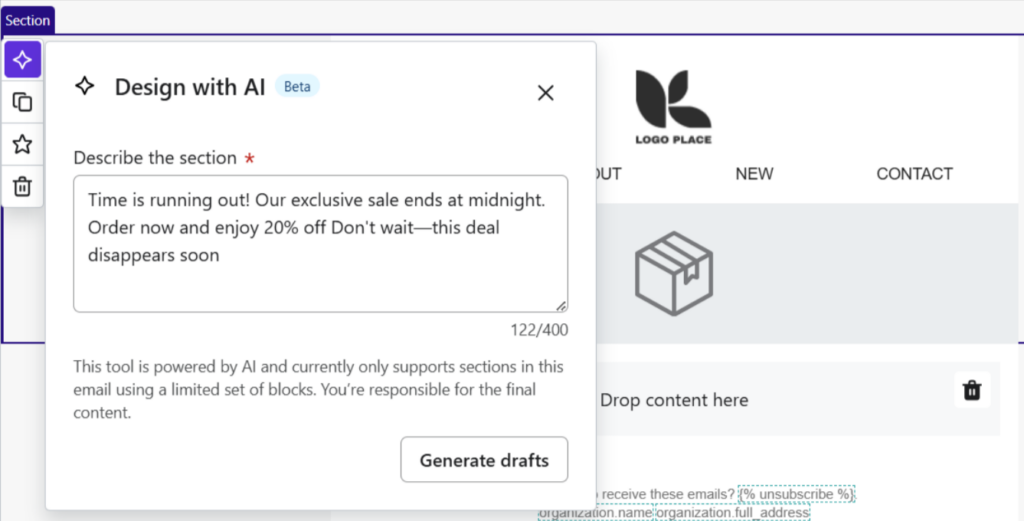Select the Section tab label
The image size is (1024, 521).
coord(27,20)
